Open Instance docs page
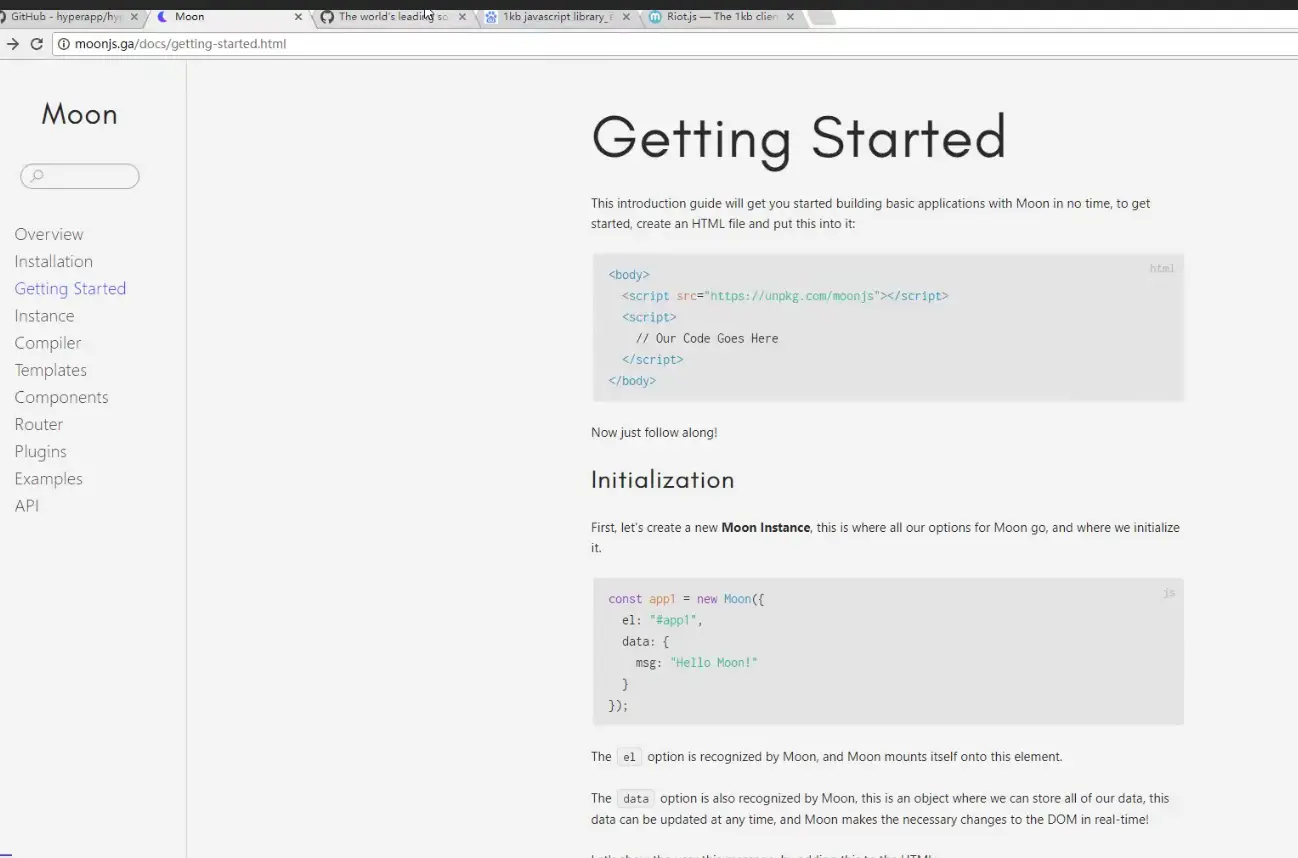 pyautogui.click(x=44, y=315)
